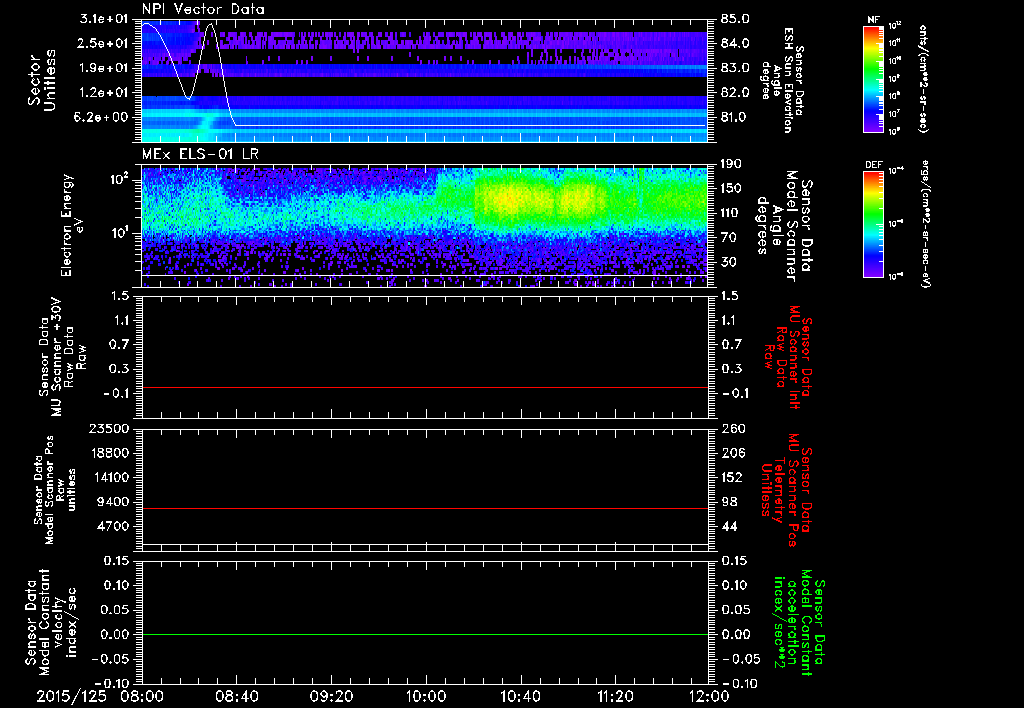Click the NF color bar unit label
The height and width of the screenshot is (708, 1024).
tap(922, 78)
